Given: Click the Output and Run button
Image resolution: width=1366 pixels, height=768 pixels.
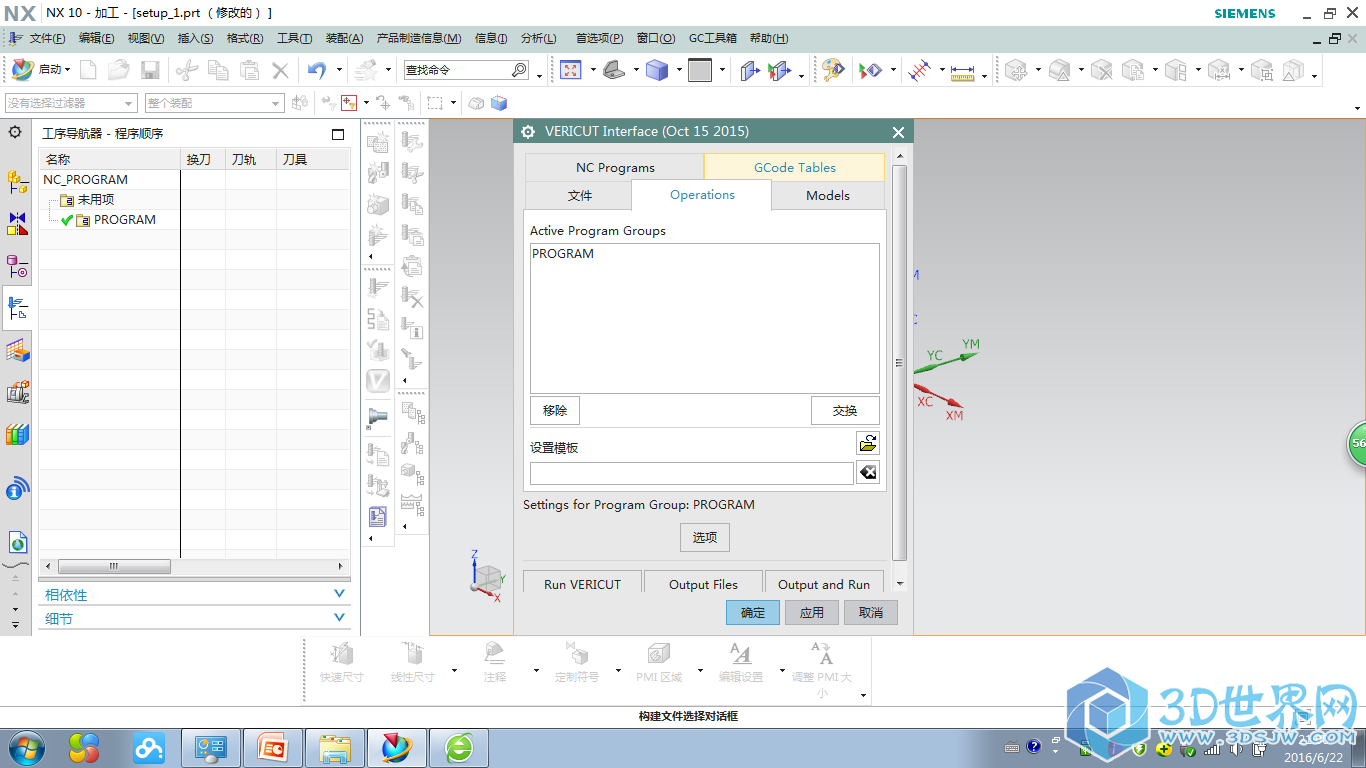Looking at the screenshot, I should 824,584.
